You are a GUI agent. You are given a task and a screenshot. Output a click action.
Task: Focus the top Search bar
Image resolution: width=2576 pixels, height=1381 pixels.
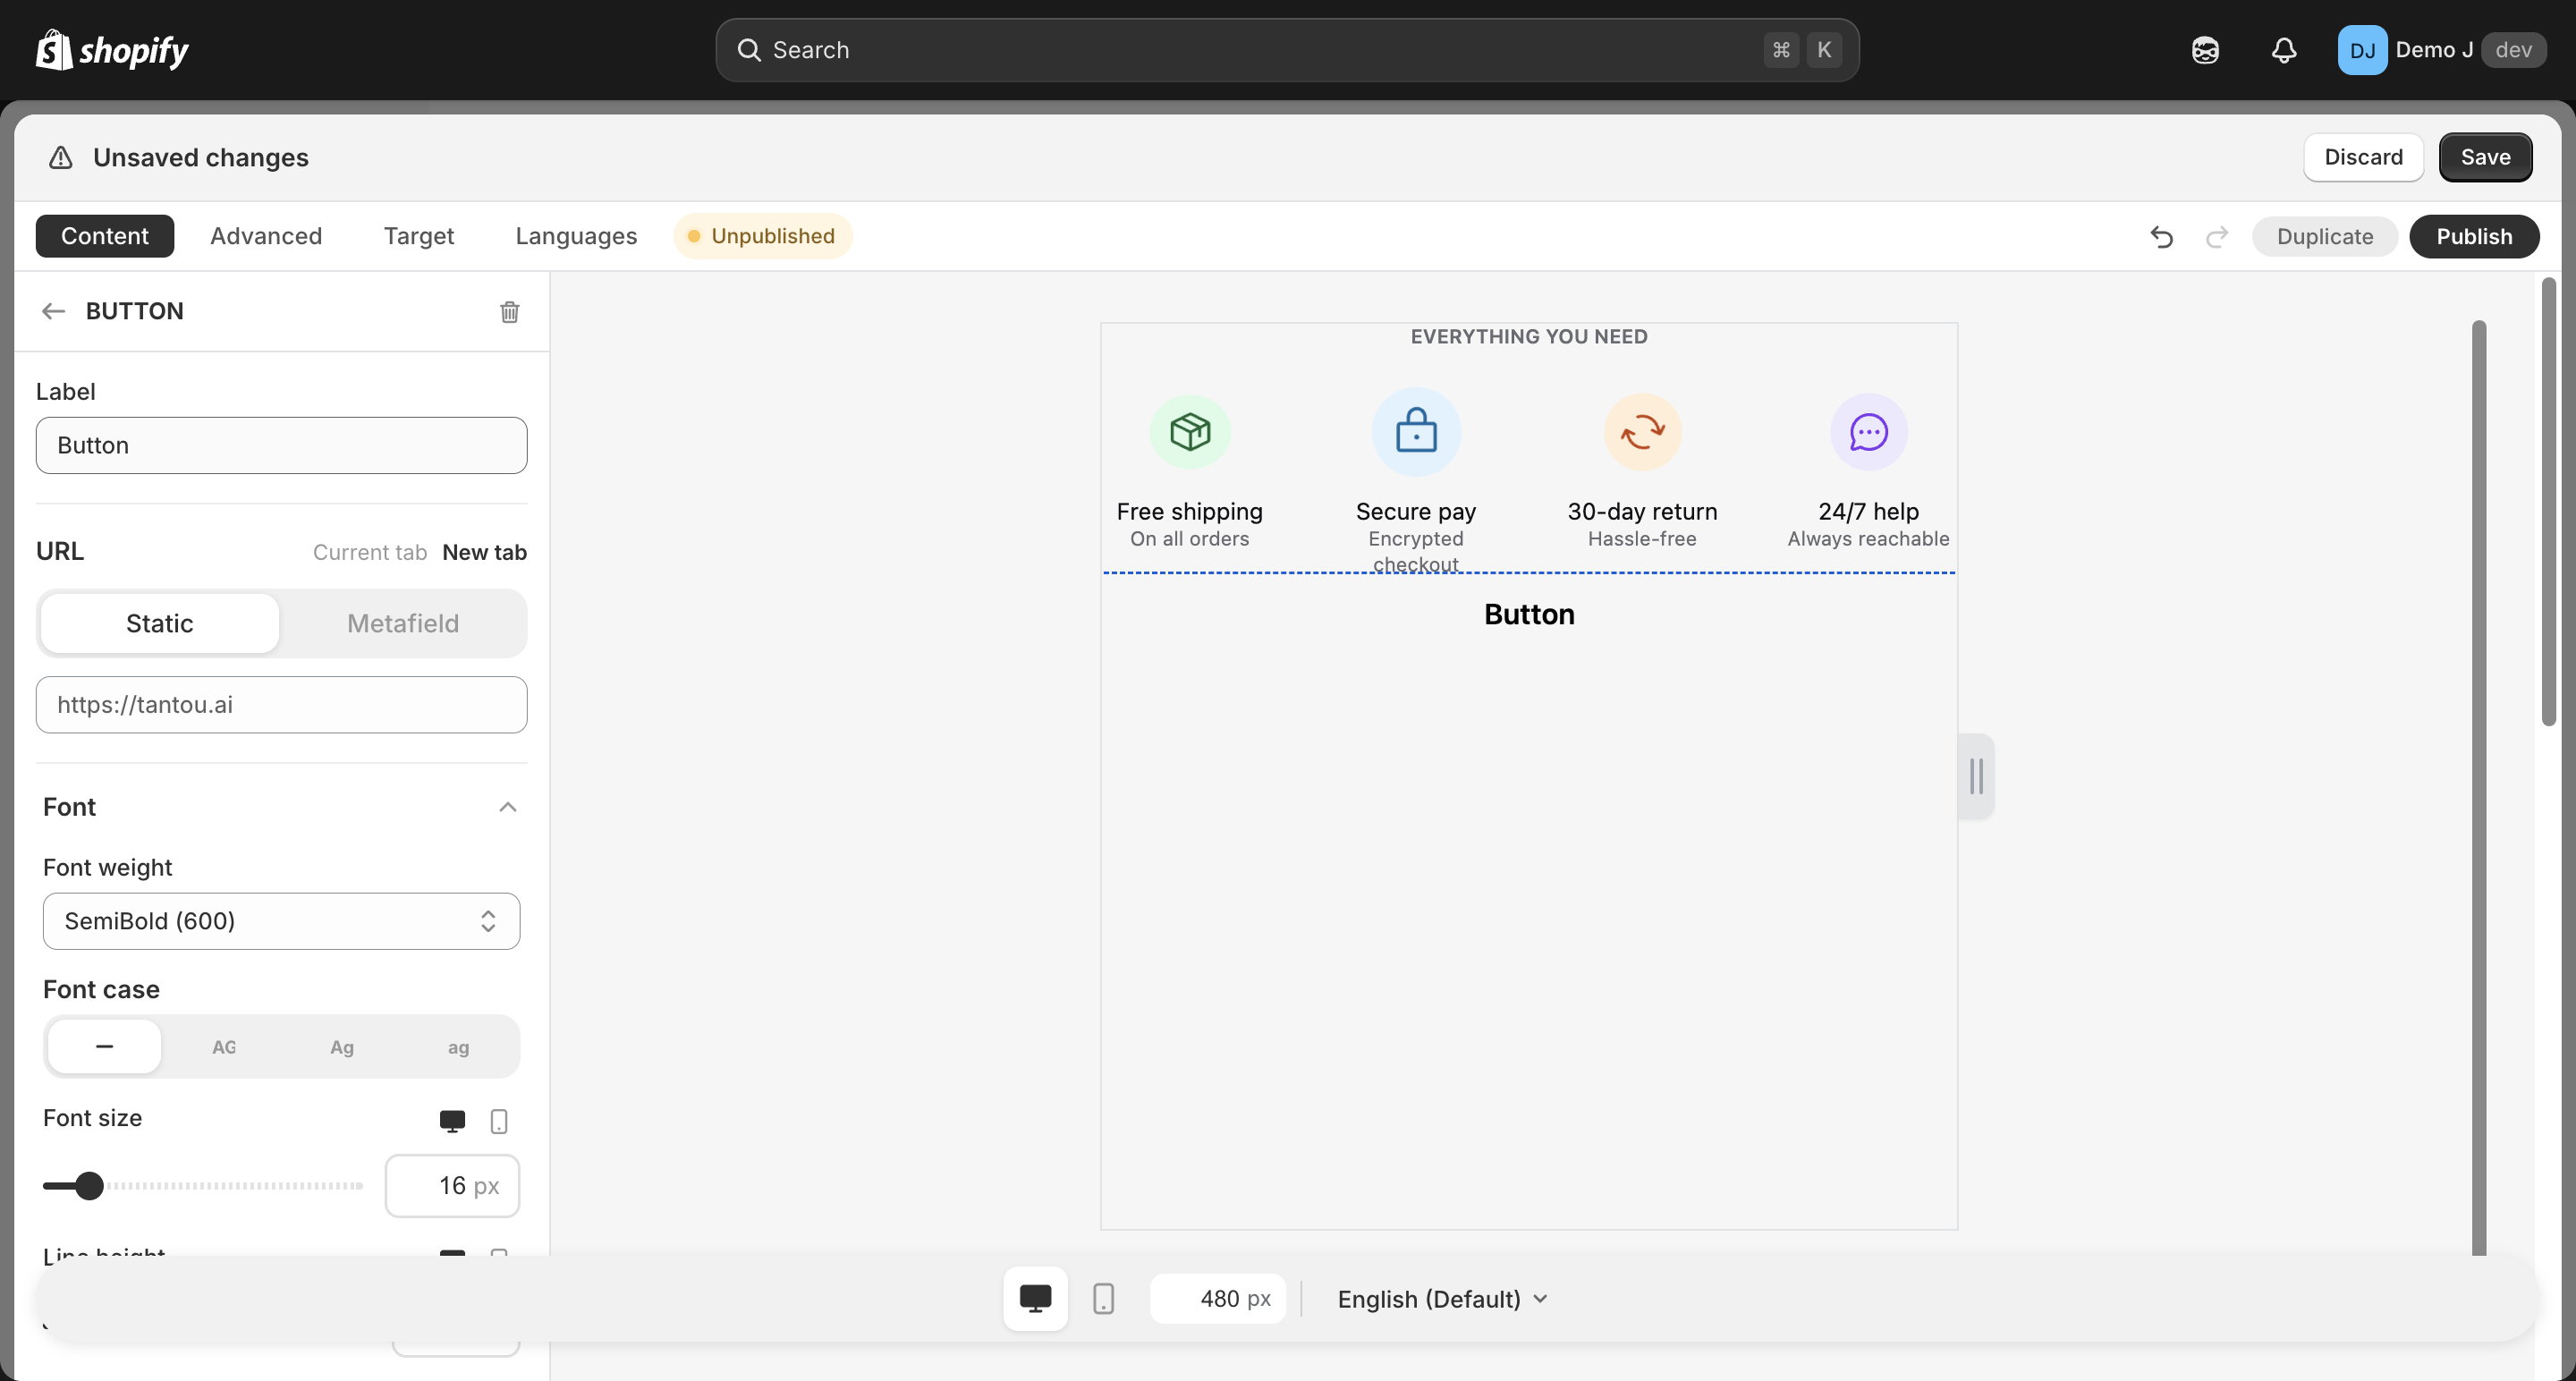point(1287,50)
